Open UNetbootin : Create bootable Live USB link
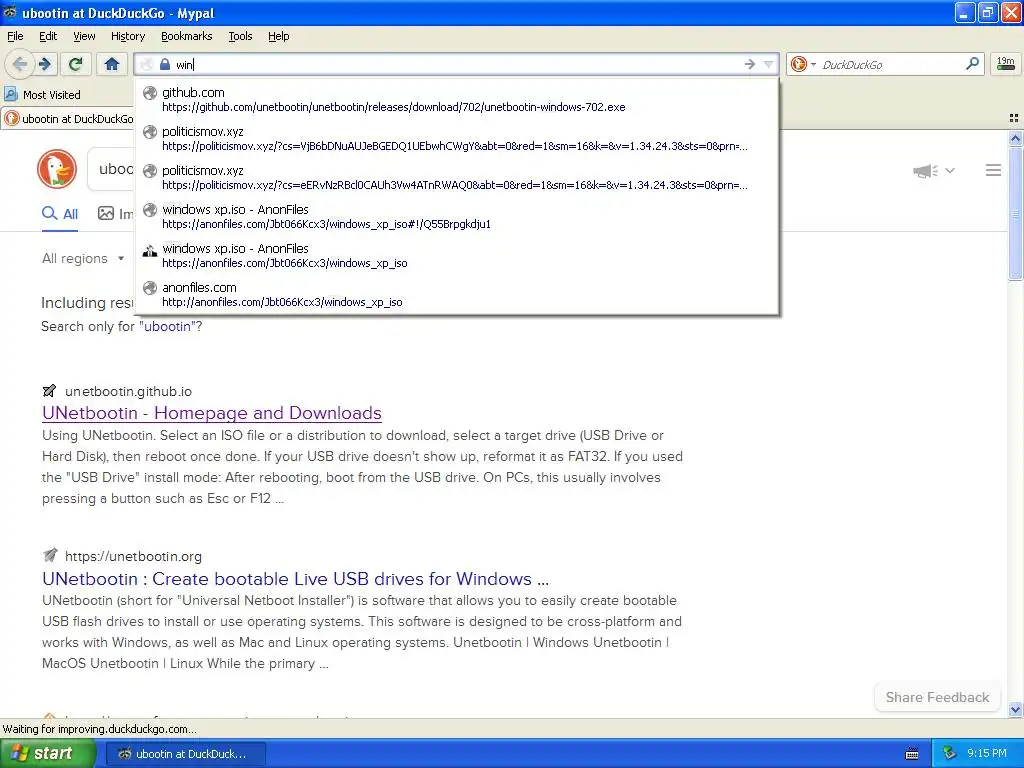The image size is (1024, 768). pos(295,579)
